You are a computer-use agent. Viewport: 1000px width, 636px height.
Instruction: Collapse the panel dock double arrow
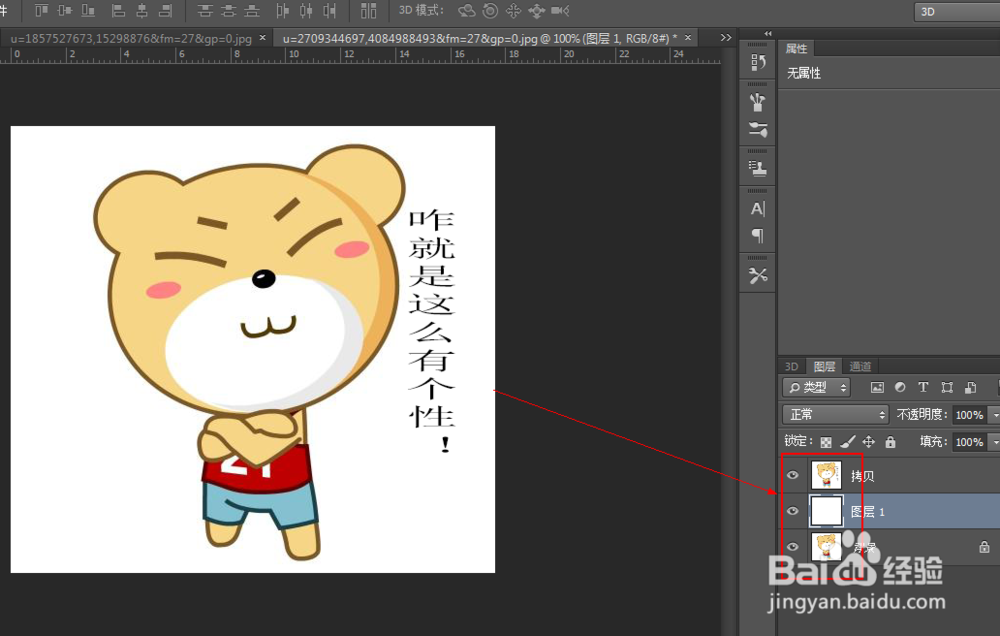click(768, 33)
